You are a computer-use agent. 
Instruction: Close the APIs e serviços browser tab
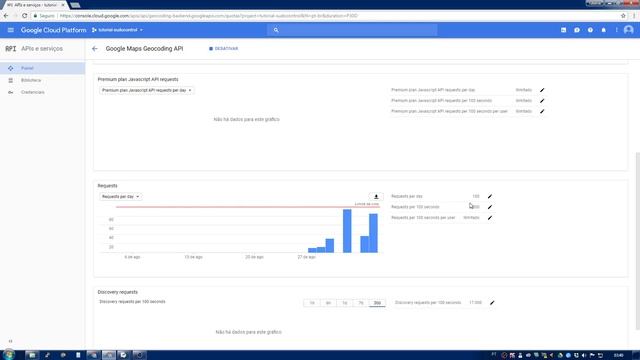point(62,5)
